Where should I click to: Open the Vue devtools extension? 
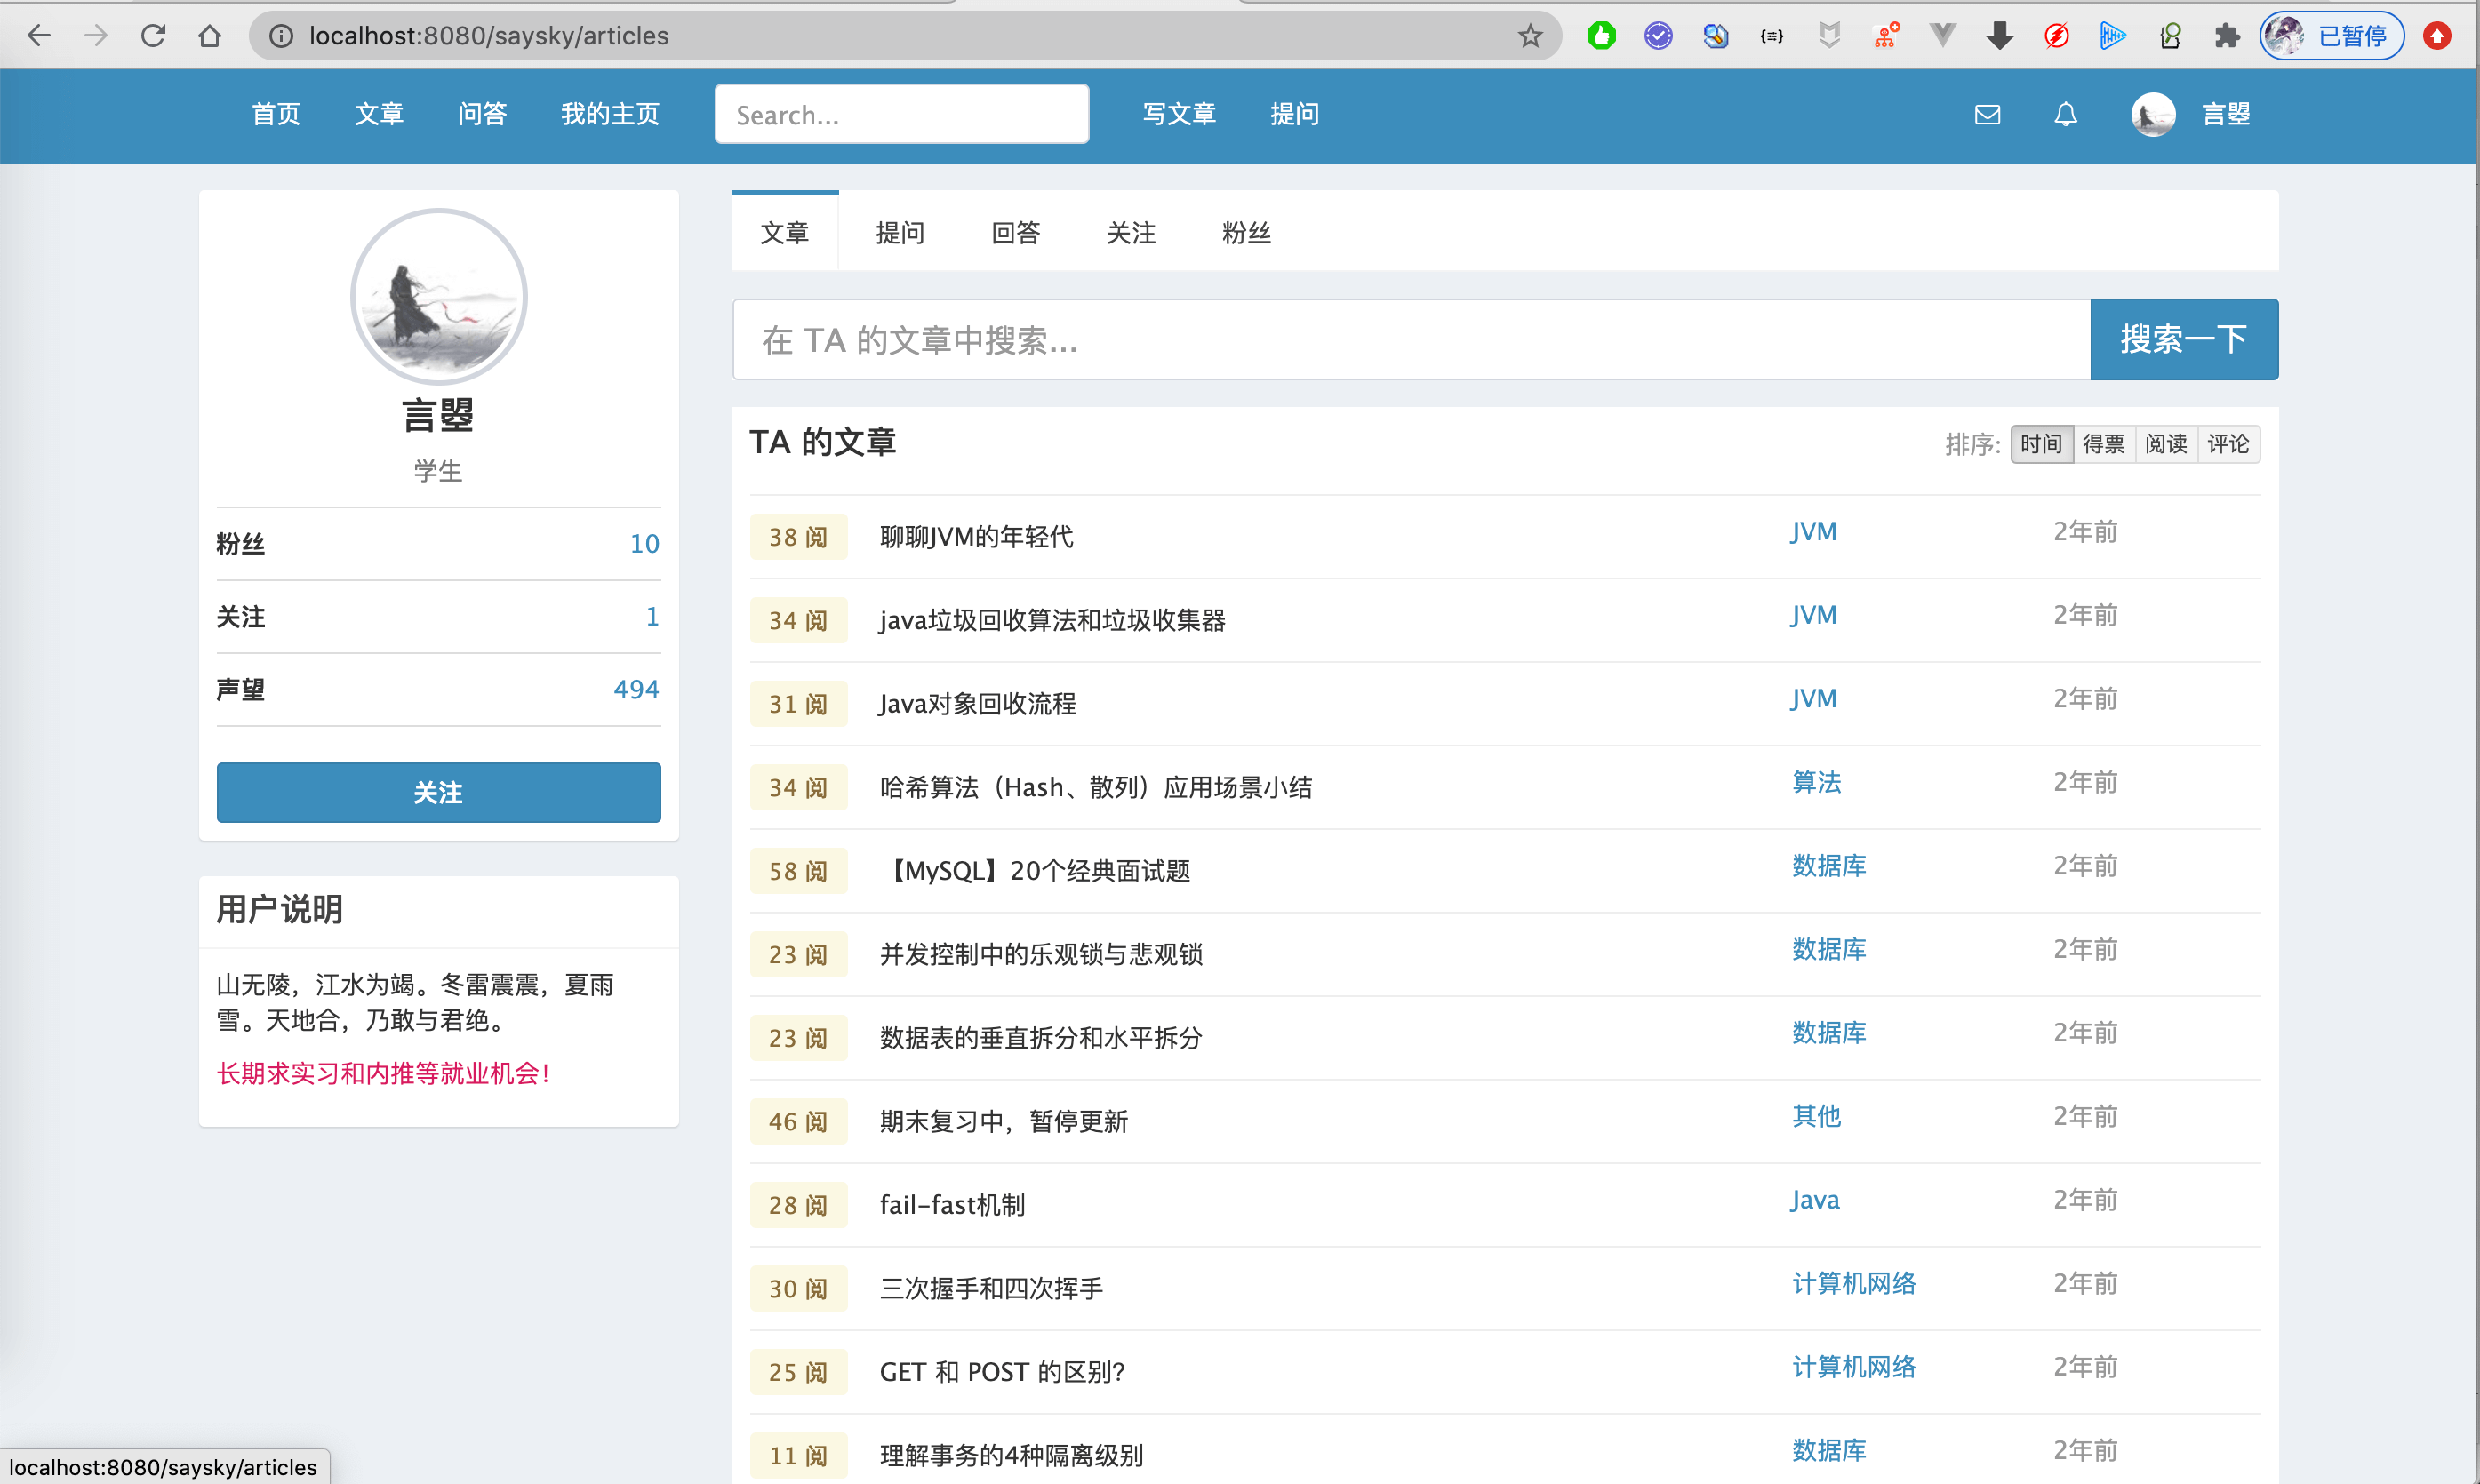pyautogui.click(x=1942, y=36)
